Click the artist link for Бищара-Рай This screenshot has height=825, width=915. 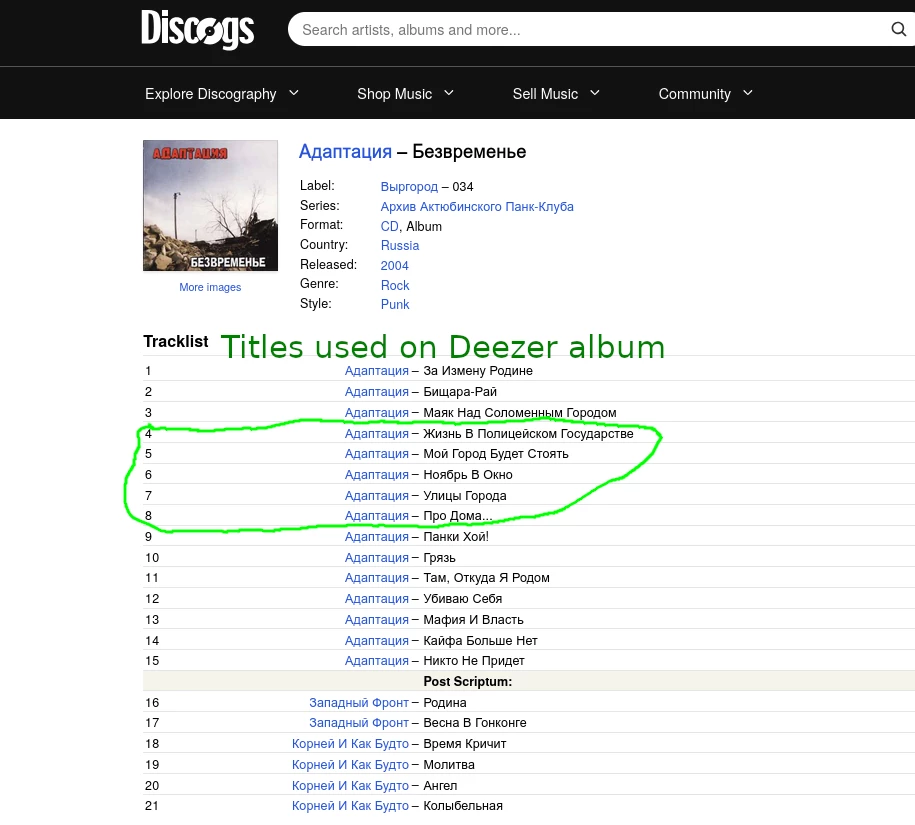[376, 392]
